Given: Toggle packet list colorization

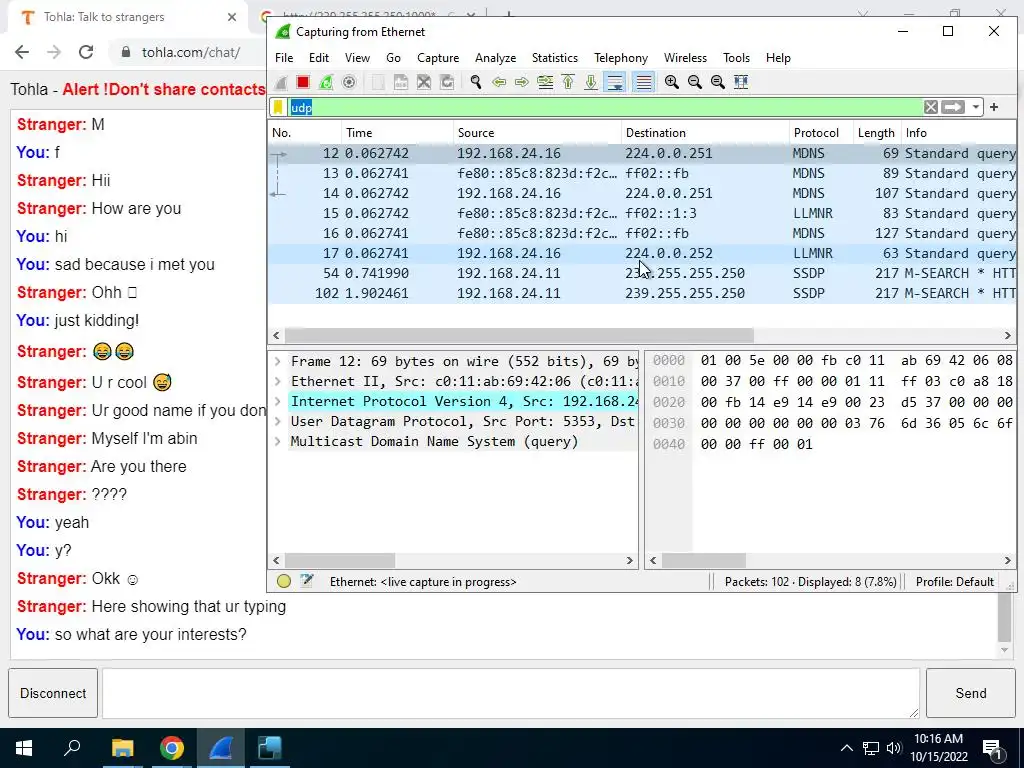Looking at the screenshot, I should pyautogui.click(x=643, y=82).
